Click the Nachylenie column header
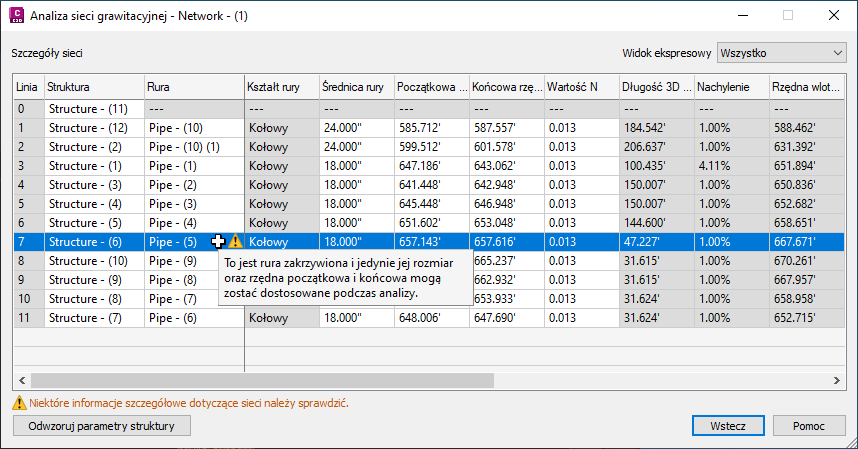The height and width of the screenshot is (449, 858). coord(732,87)
